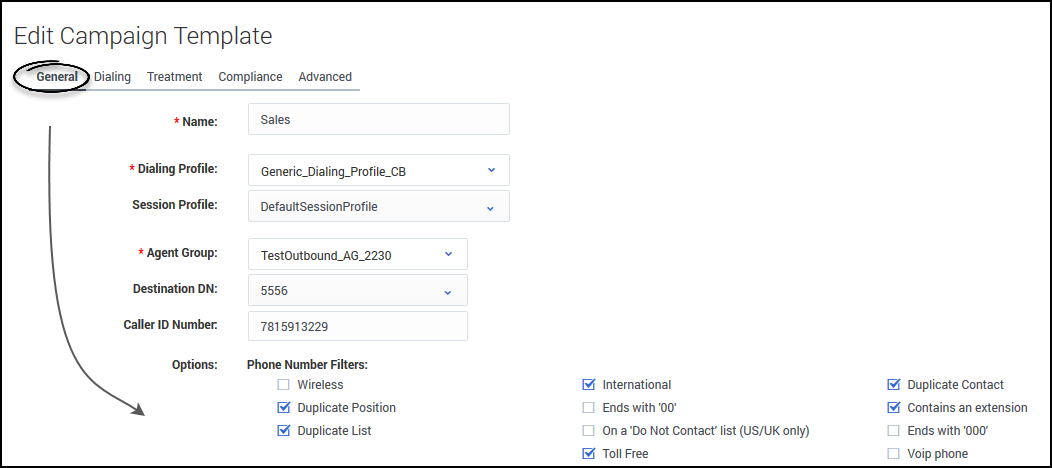
Task: Switch to the Dialing tab
Action: (112, 76)
